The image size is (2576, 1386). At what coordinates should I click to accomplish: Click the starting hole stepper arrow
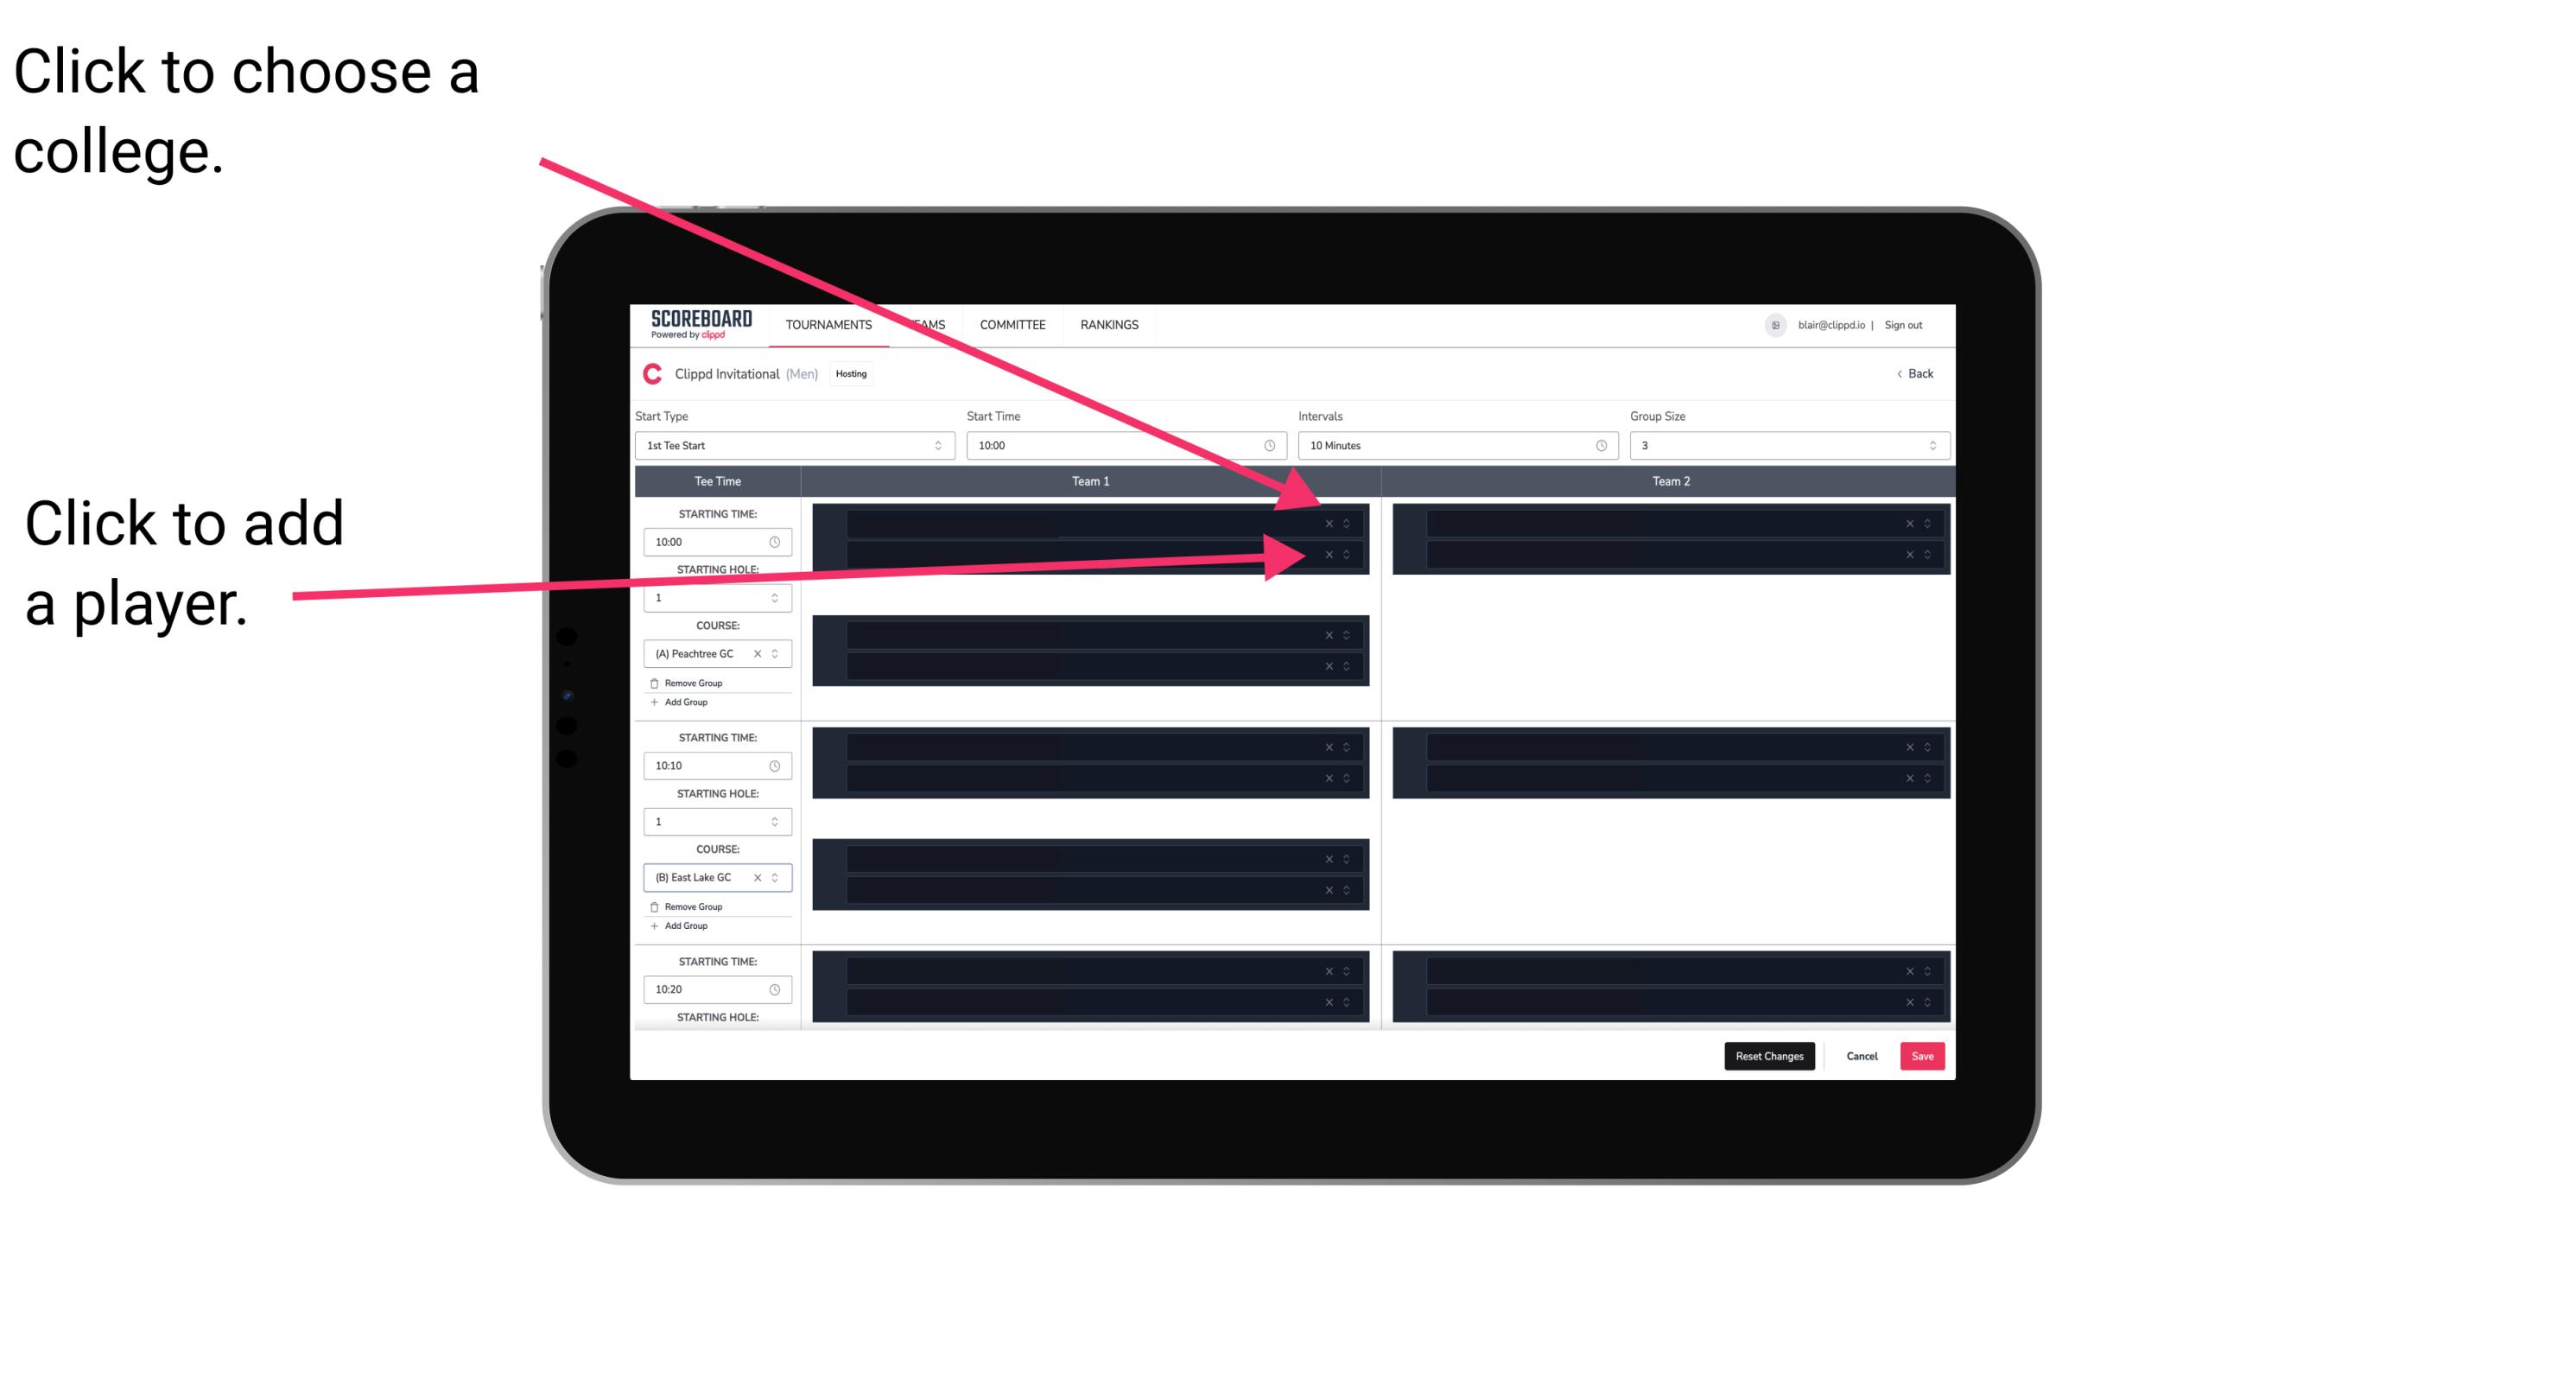(x=777, y=597)
